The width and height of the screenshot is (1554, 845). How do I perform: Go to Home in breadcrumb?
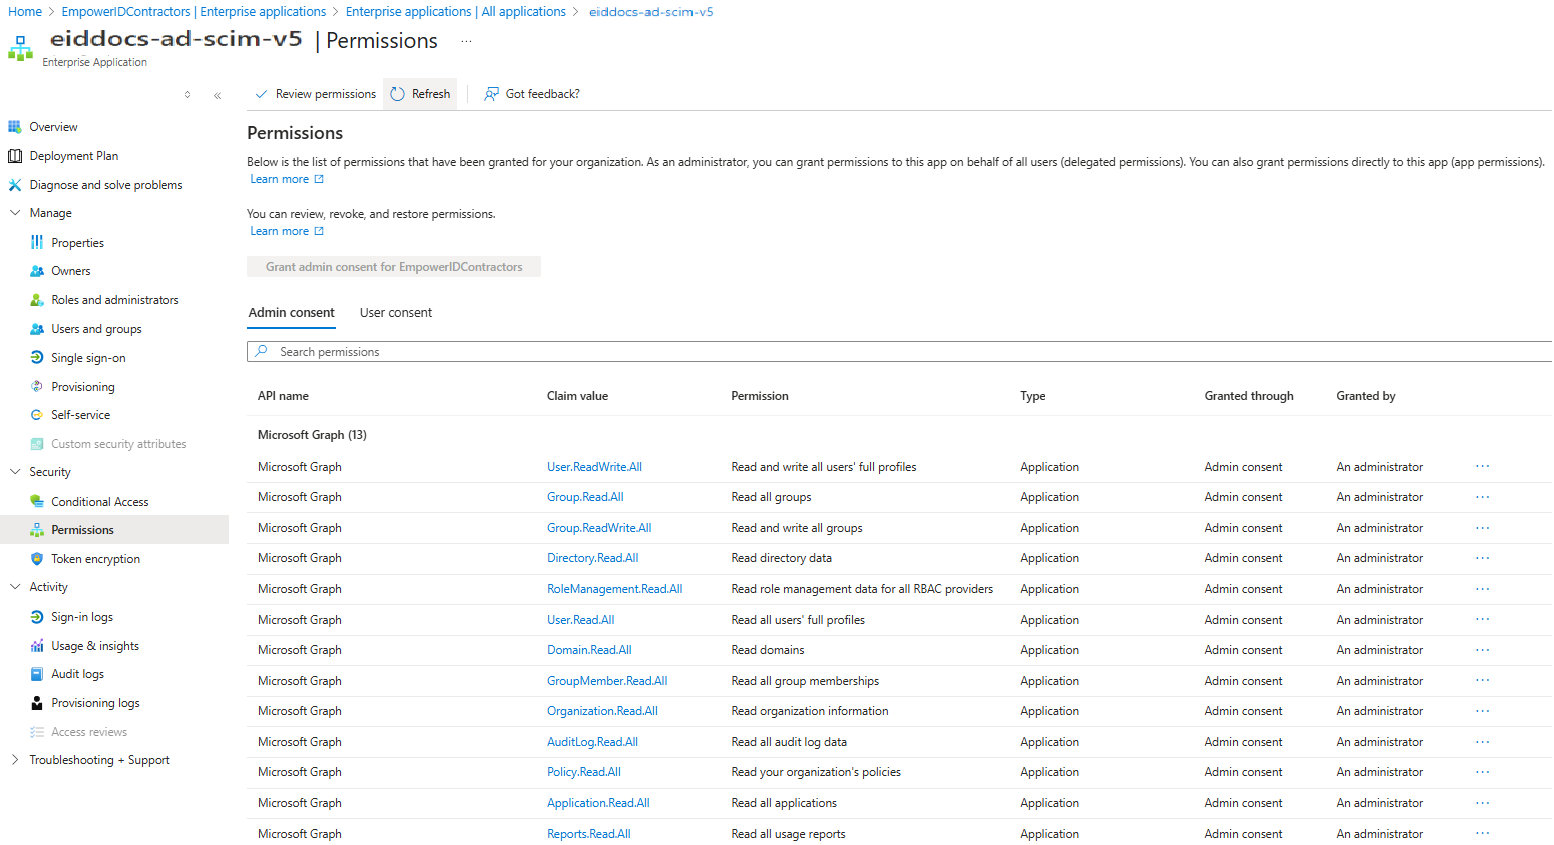(x=25, y=12)
